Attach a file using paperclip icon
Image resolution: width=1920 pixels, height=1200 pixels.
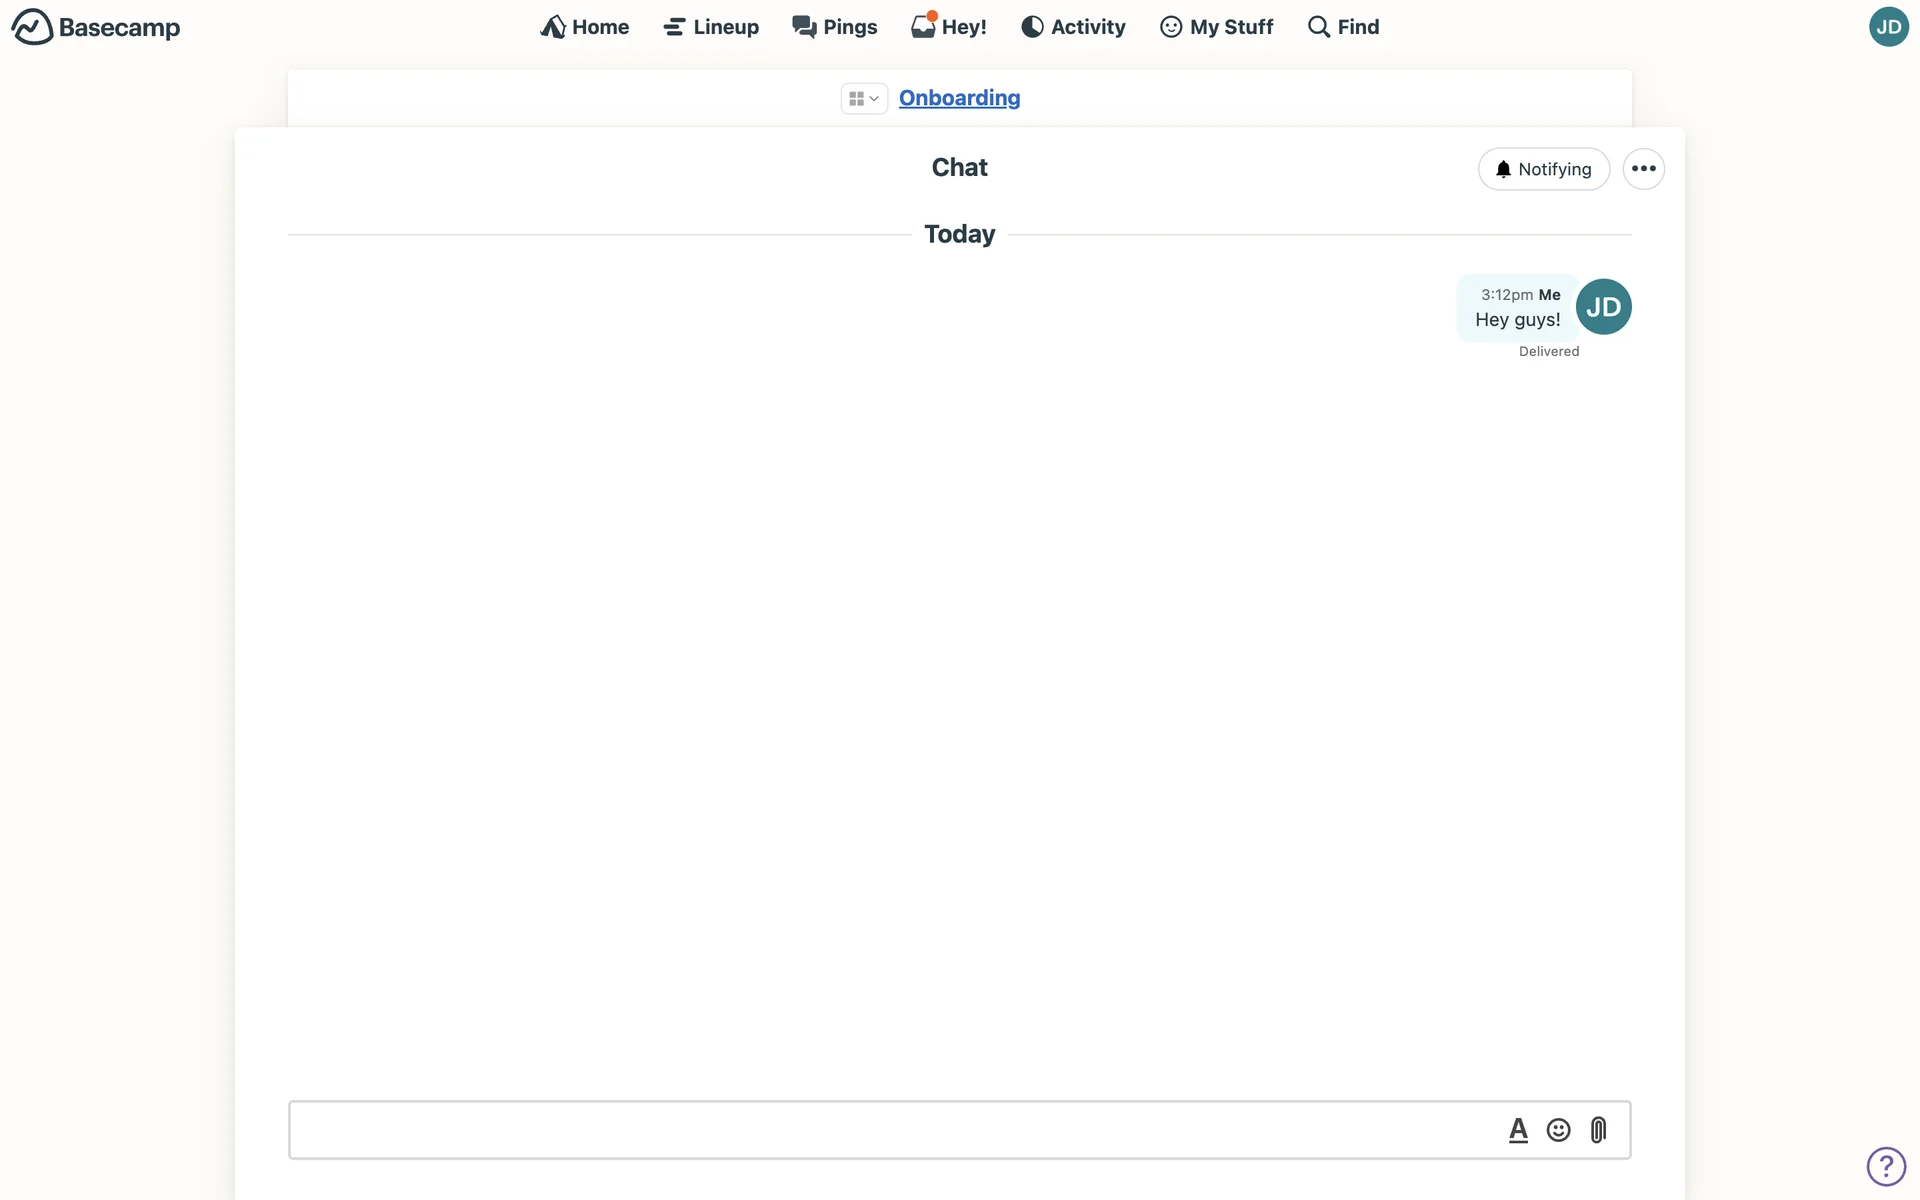(x=1598, y=1130)
